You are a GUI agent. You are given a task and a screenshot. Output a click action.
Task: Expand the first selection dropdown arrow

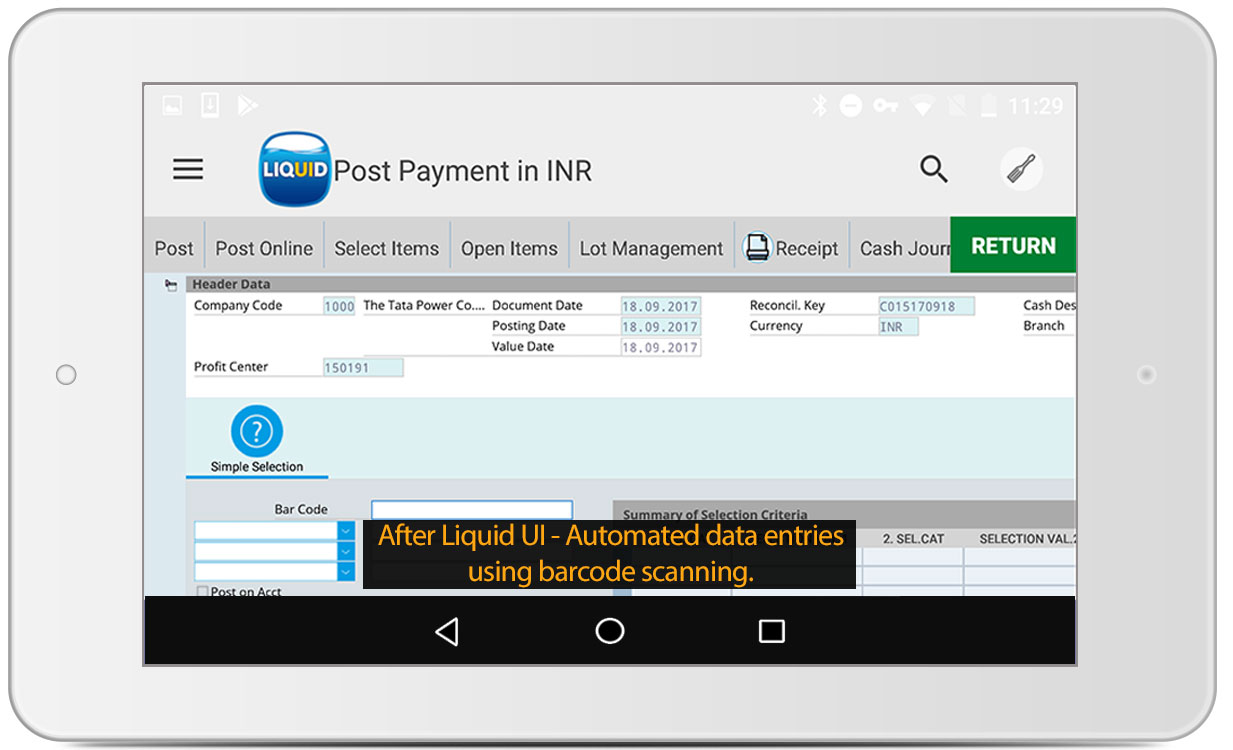tap(346, 530)
